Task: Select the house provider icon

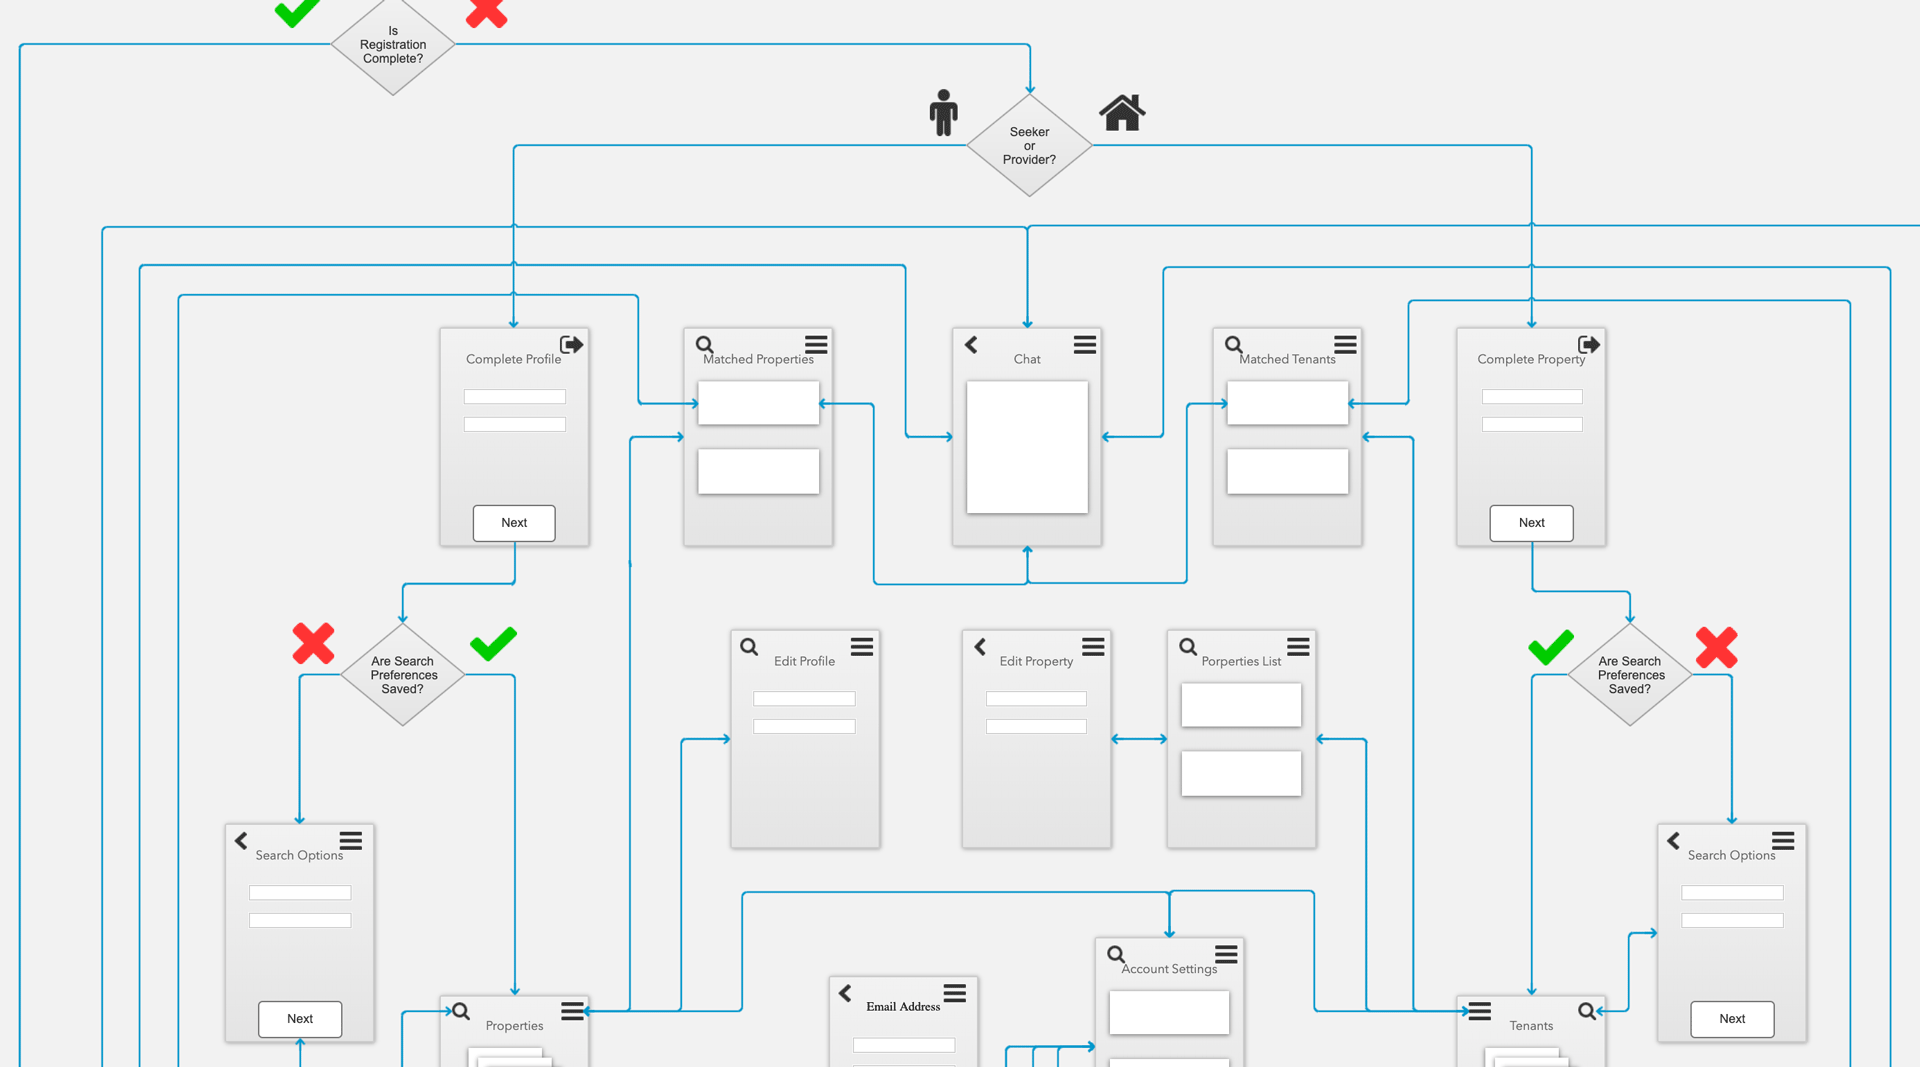Action: 1122,112
